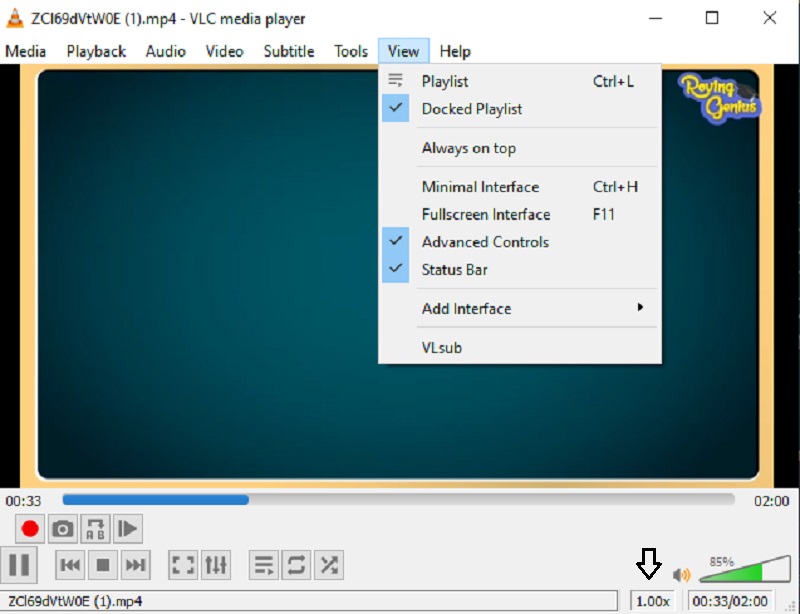The image size is (800, 614).
Task: Open the Tools menu
Action: (x=350, y=51)
